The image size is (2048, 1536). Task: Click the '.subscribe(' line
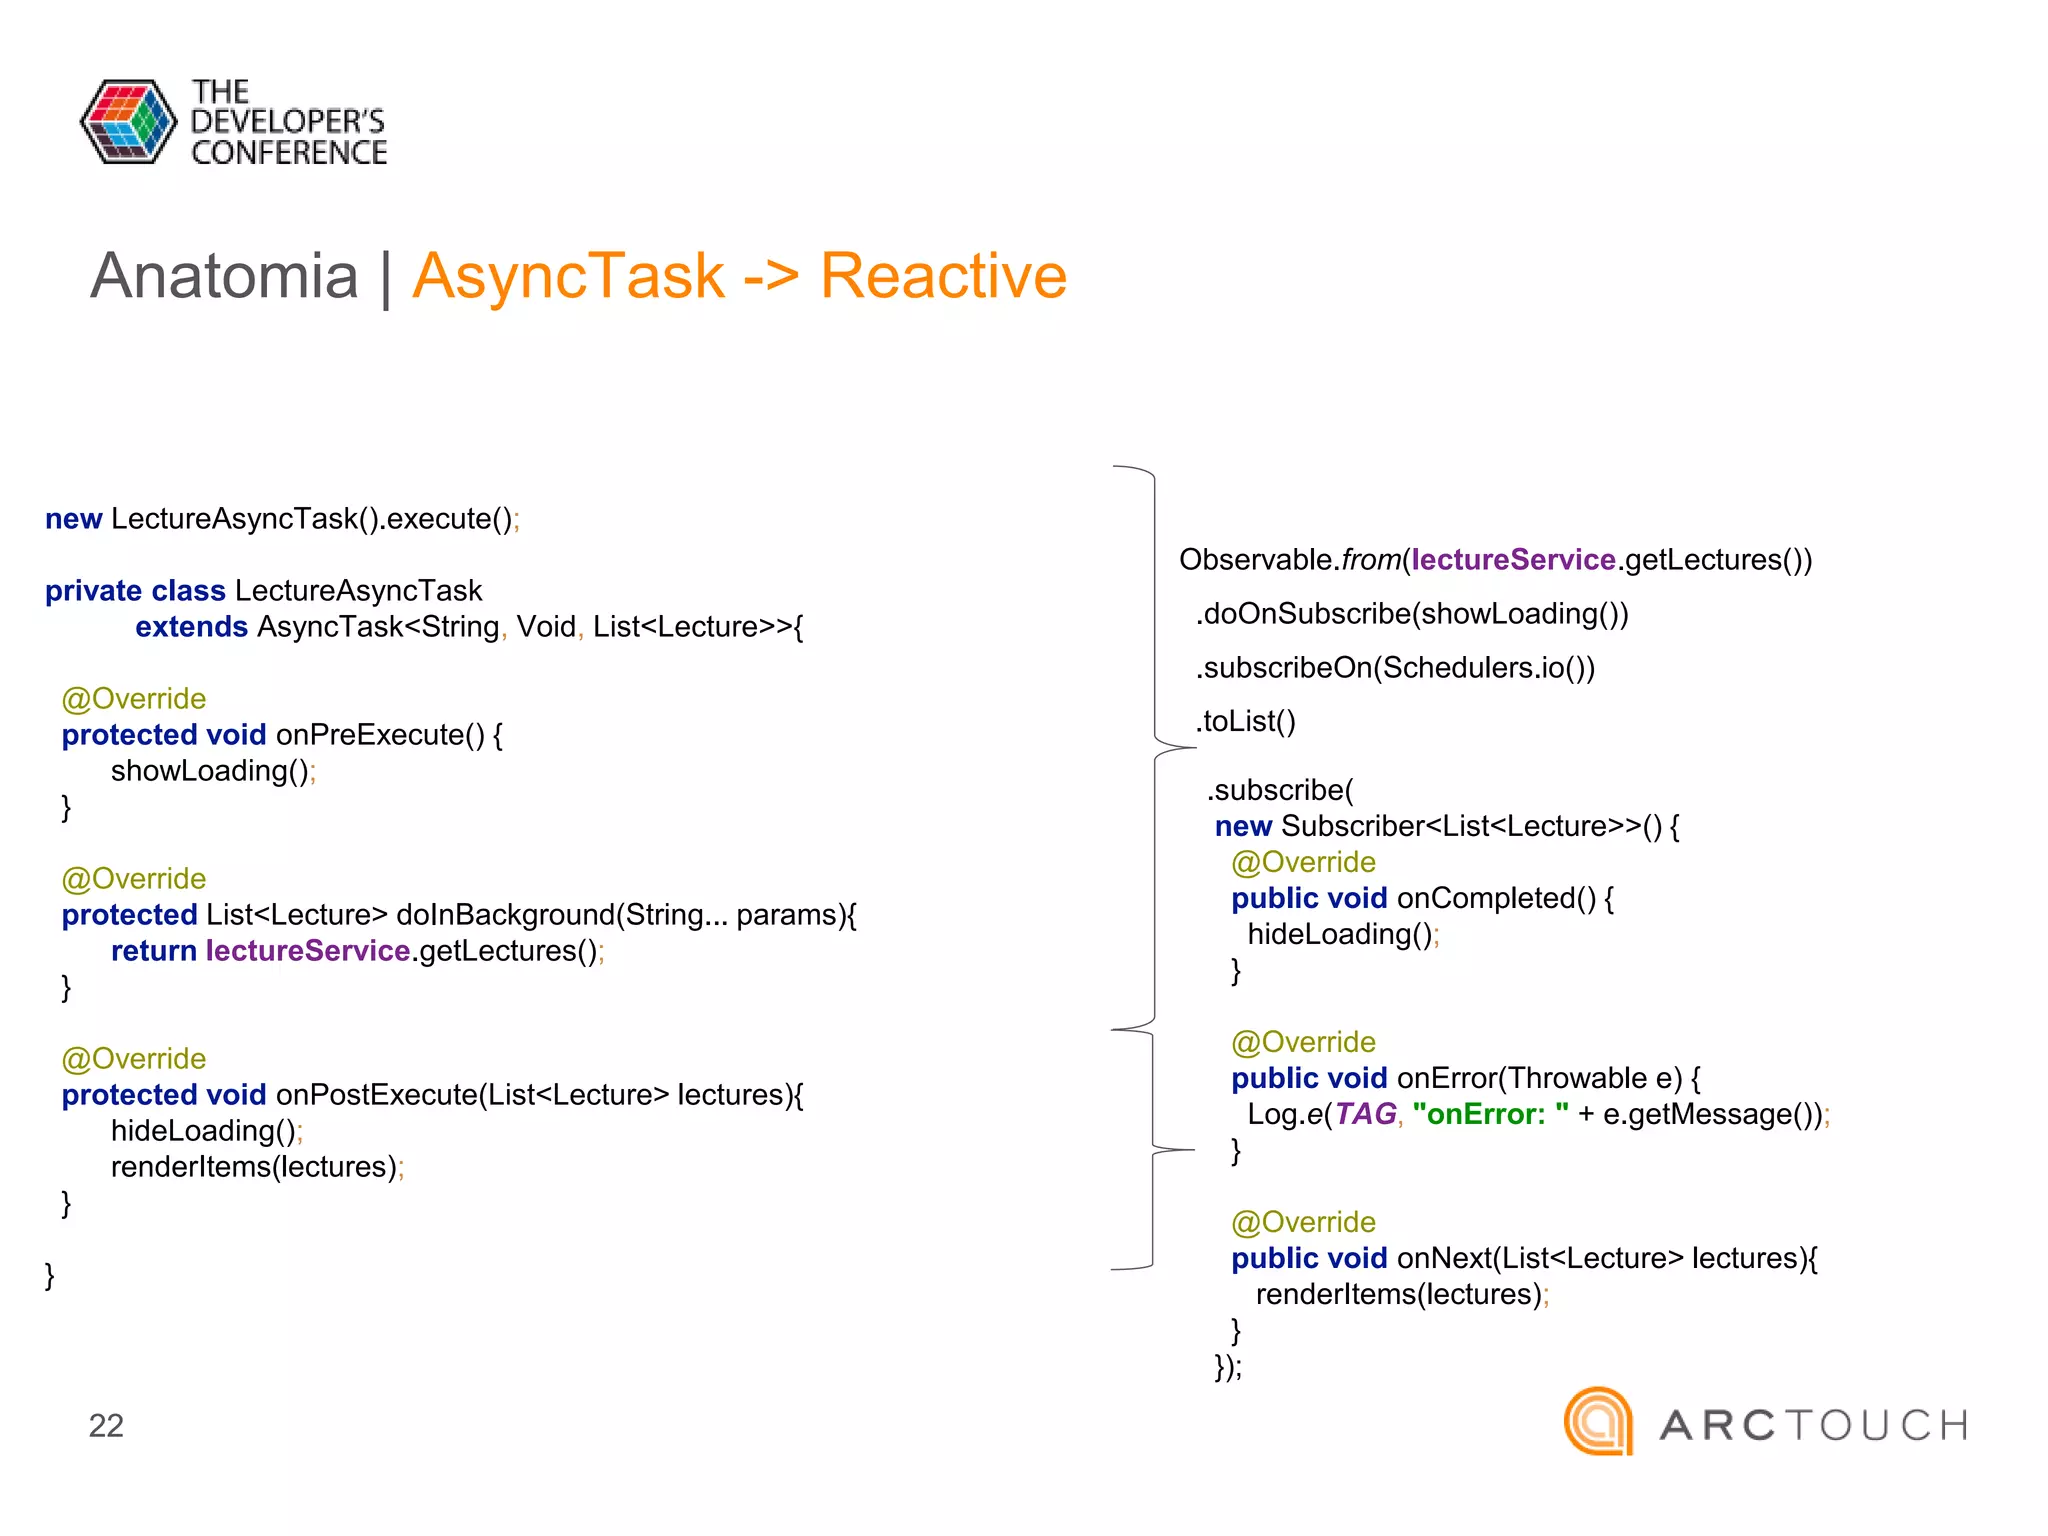[1280, 791]
